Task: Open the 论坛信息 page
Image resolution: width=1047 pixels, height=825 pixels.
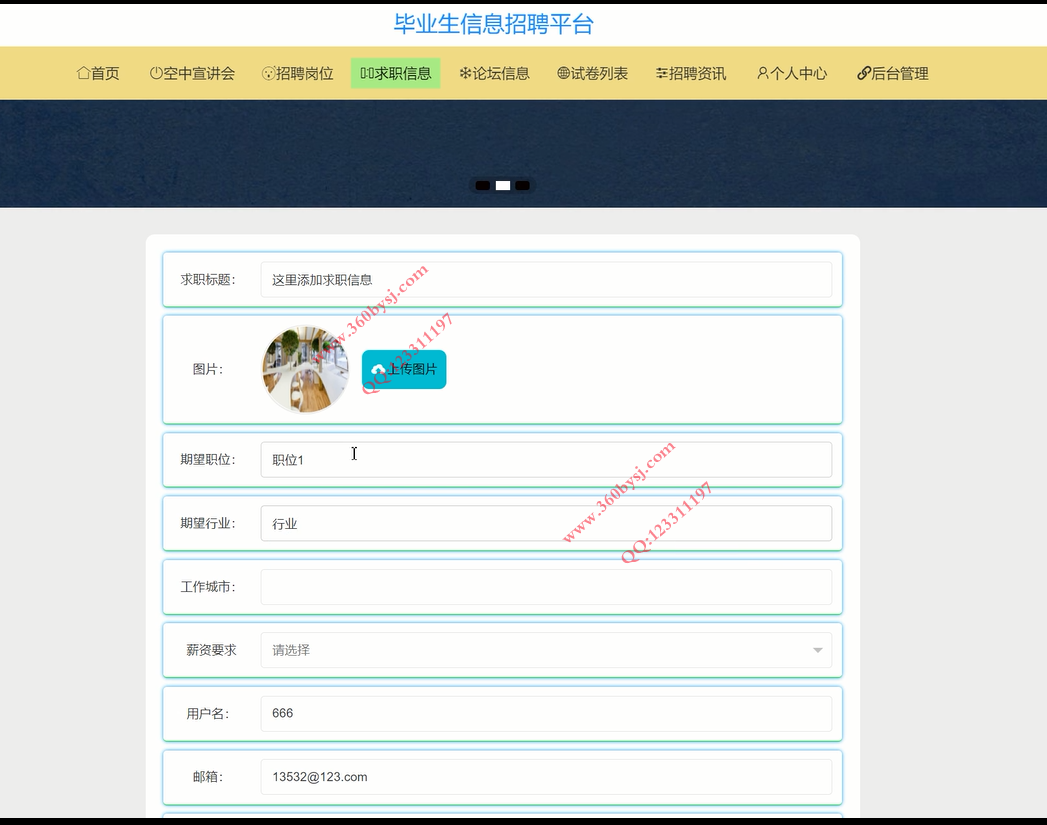Action: [x=495, y=73]
